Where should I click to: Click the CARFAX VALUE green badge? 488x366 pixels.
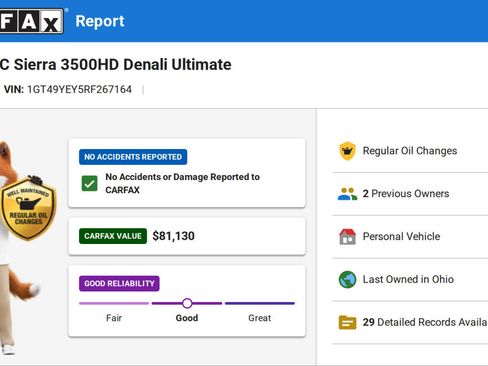[113, 236]
